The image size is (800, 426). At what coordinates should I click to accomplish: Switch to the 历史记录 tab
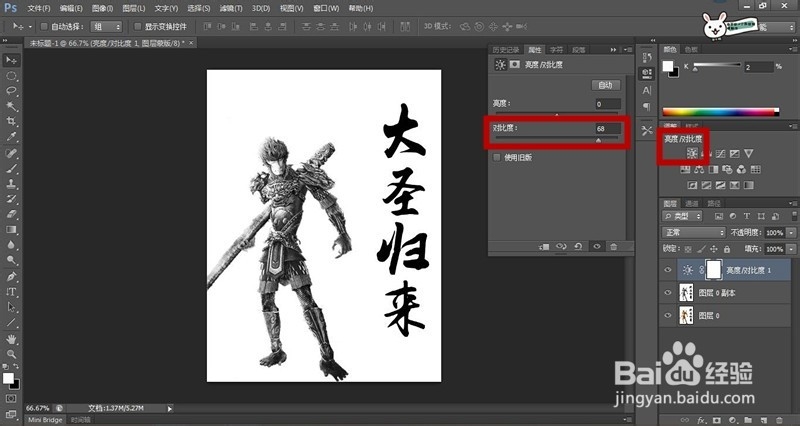506,49
